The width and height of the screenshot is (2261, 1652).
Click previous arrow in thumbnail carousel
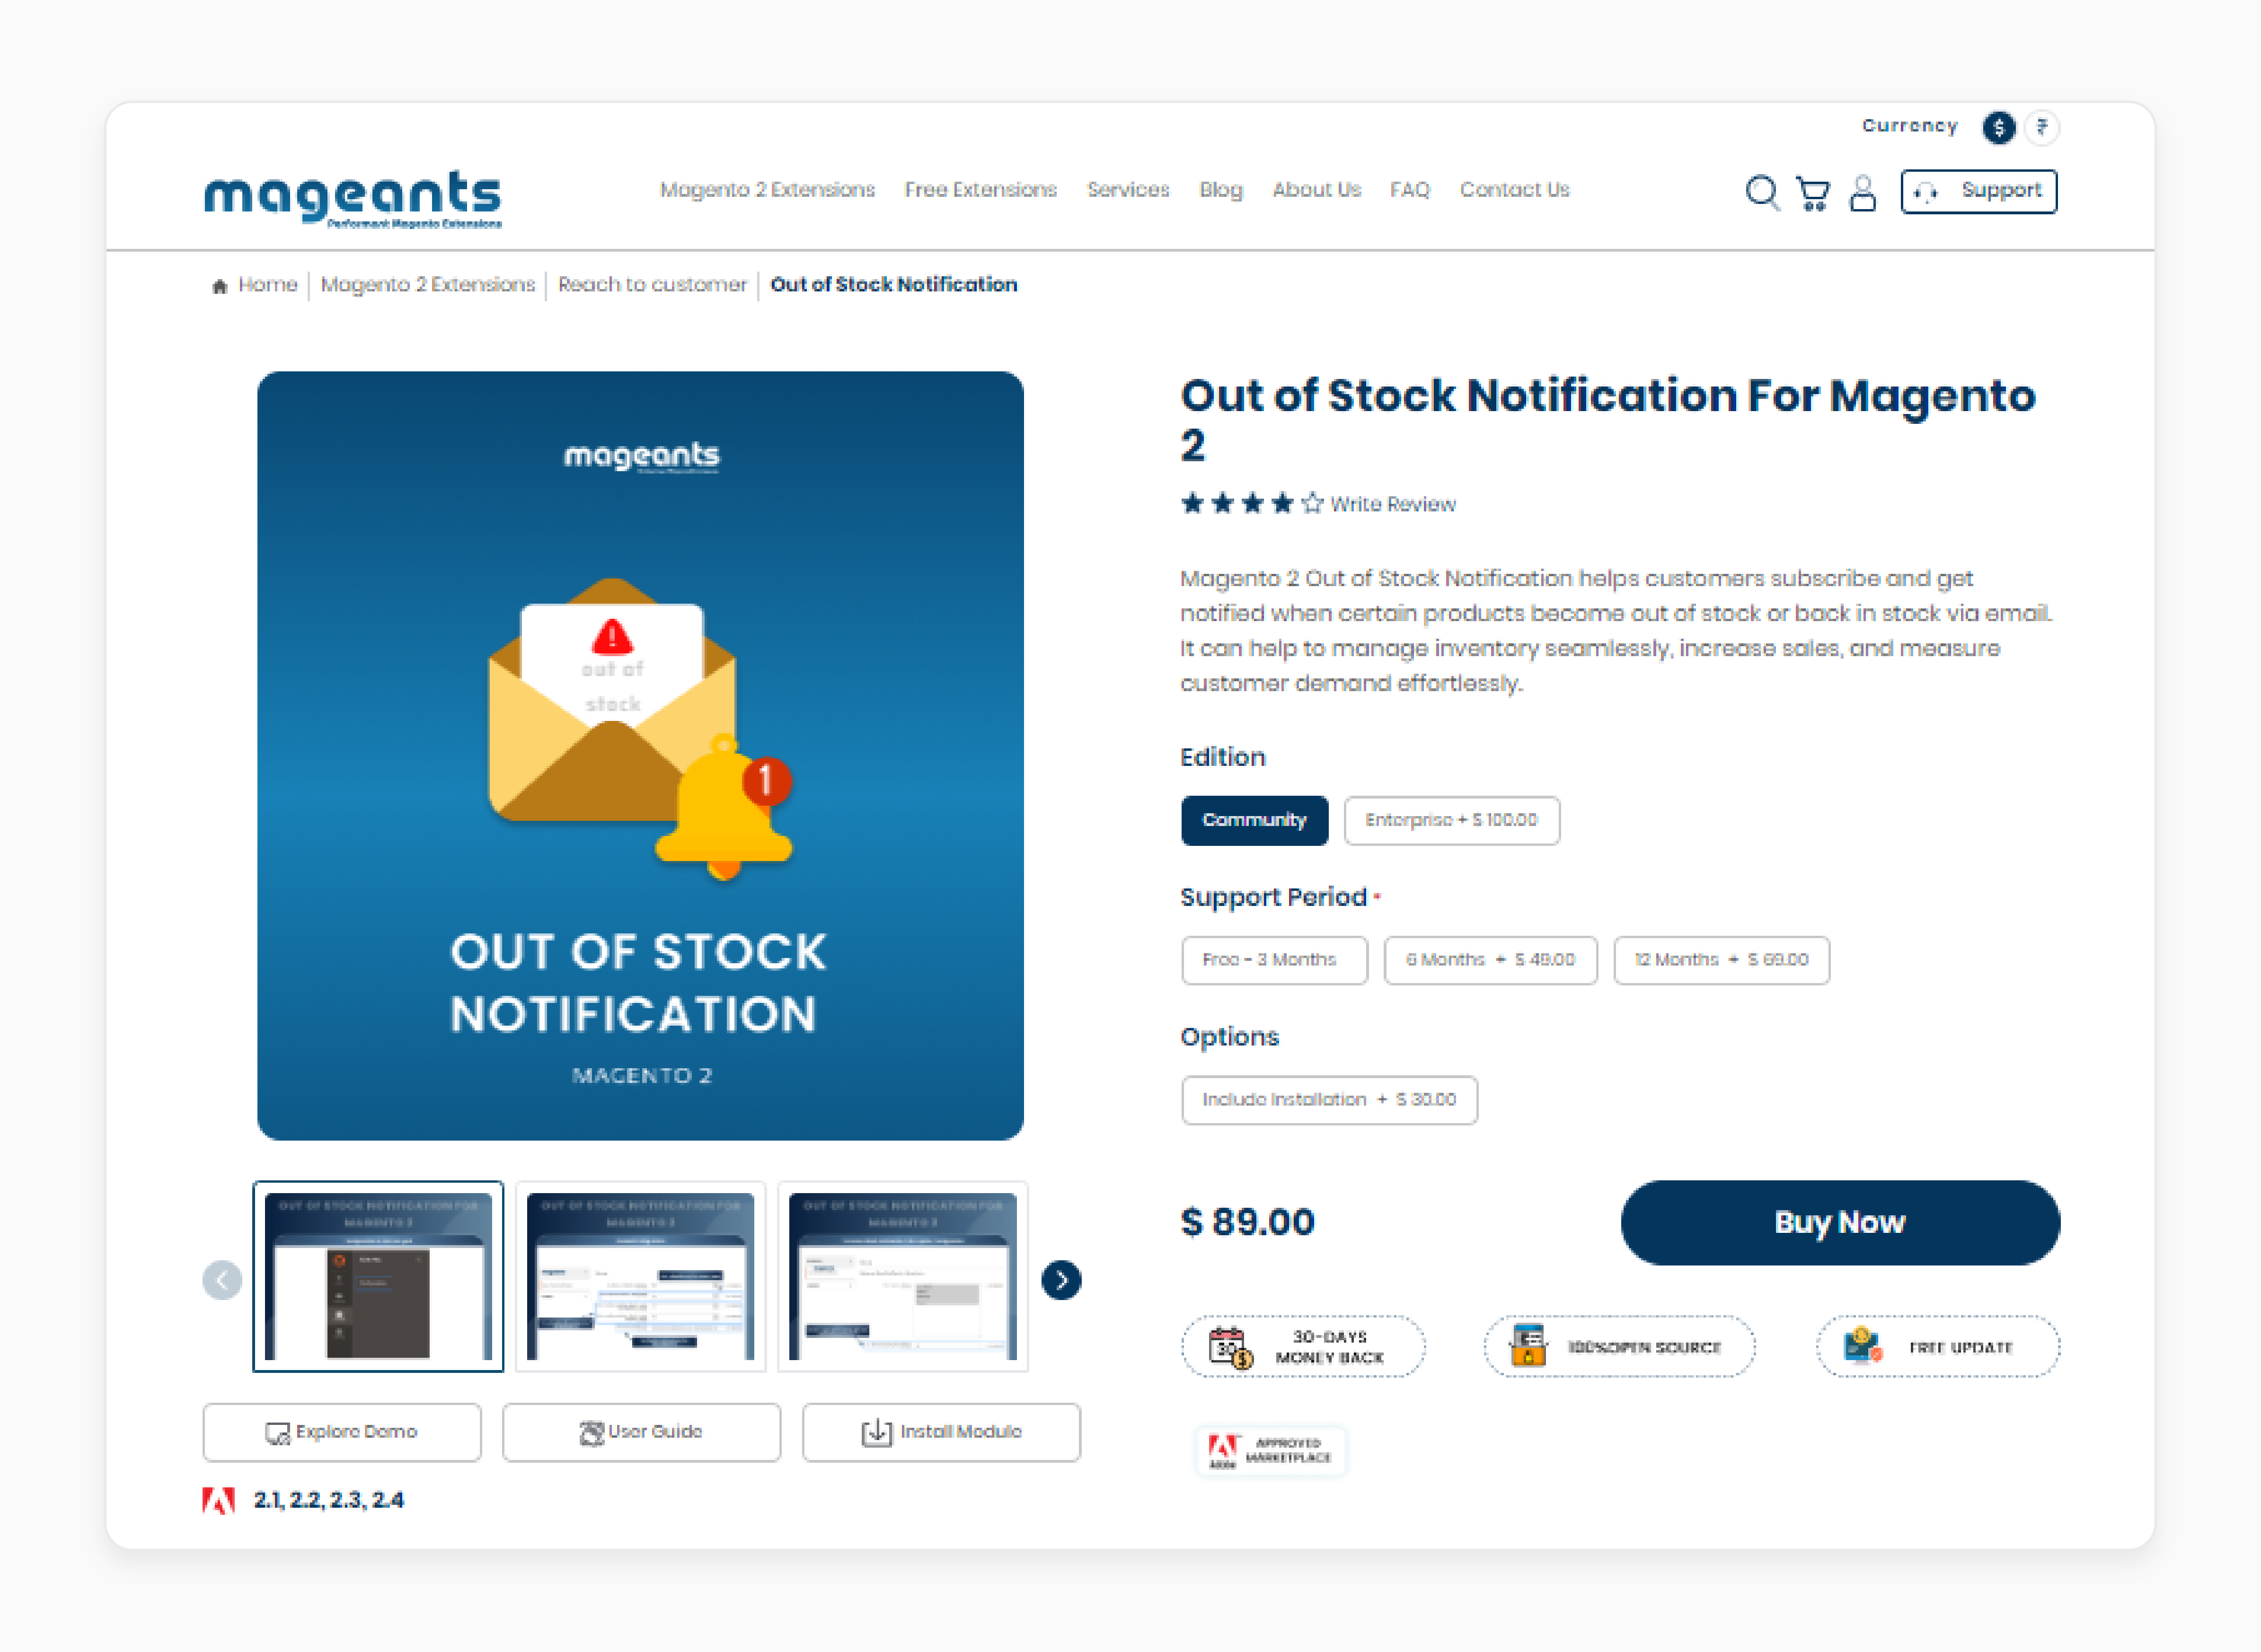tap(222, 1280)
